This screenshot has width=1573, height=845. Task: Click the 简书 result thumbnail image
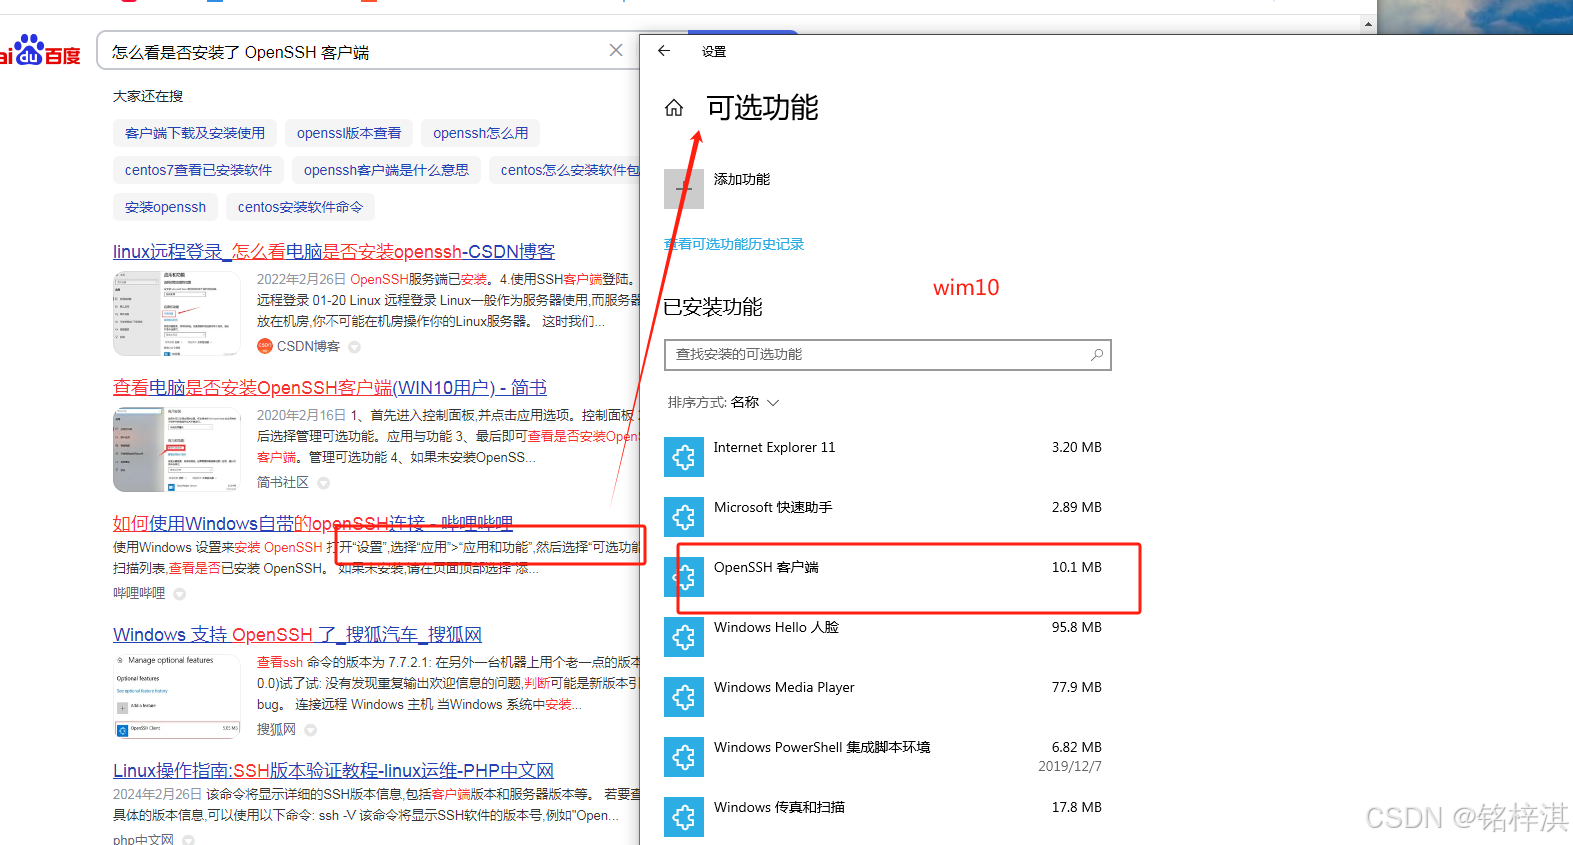[177, 449]
